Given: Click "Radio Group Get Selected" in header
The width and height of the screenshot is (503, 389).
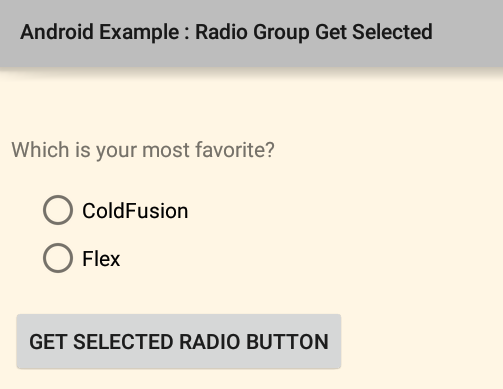Looking at the screenshot, I should click(x=314, y=32).
